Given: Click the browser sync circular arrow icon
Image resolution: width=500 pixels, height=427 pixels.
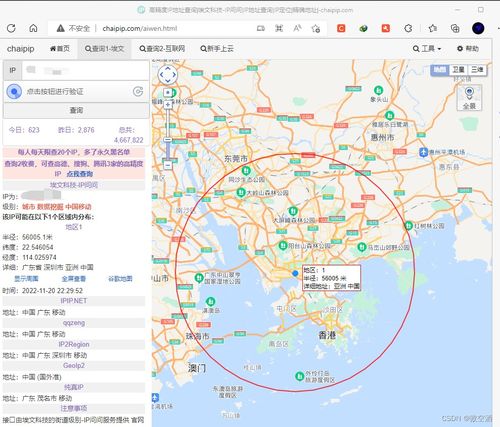Looking at the screenshot, I should point(408,29).
